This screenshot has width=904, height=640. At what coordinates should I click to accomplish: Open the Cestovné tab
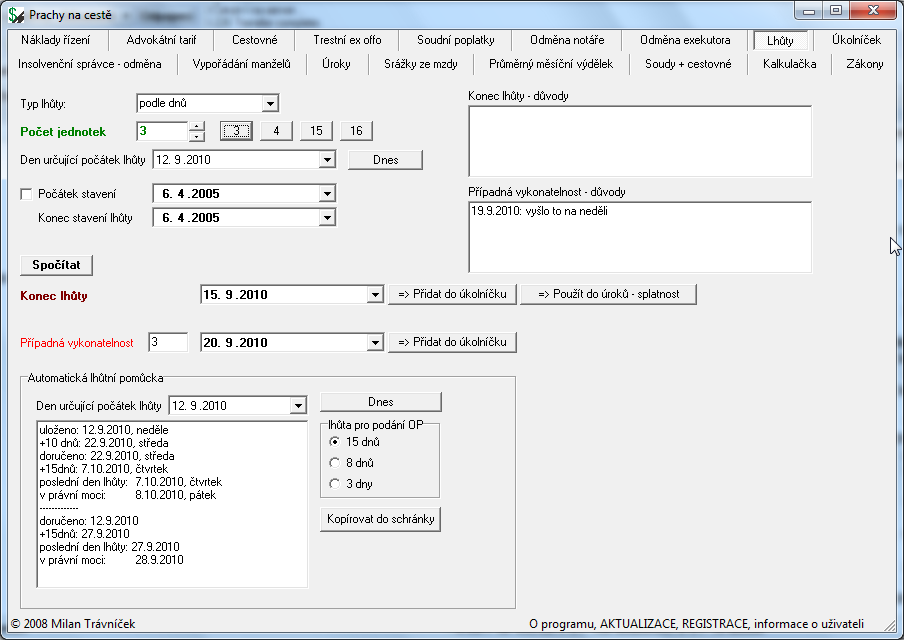tap(254, 40)
